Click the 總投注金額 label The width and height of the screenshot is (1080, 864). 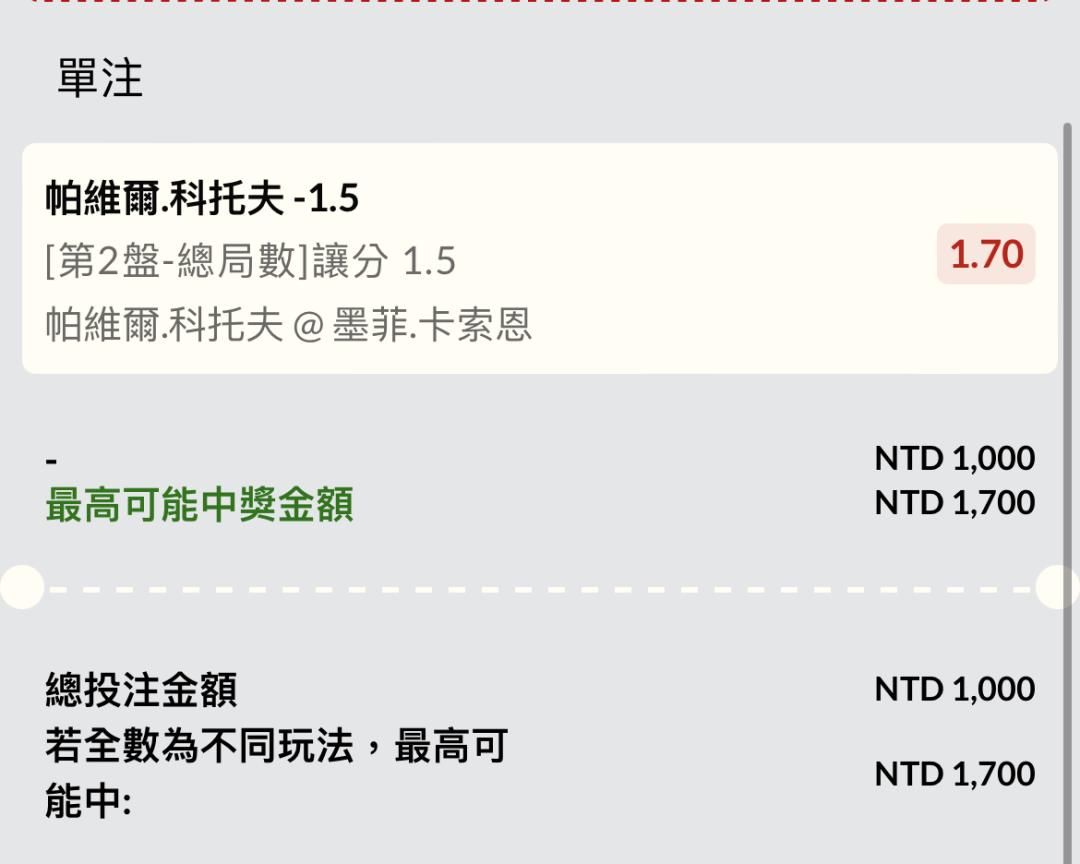coord(141,690)
